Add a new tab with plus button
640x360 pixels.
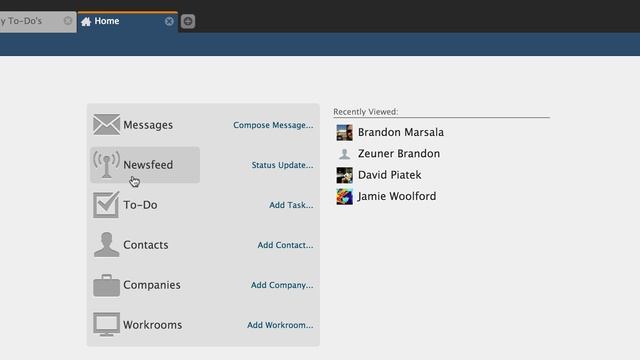tap(188, 21)
